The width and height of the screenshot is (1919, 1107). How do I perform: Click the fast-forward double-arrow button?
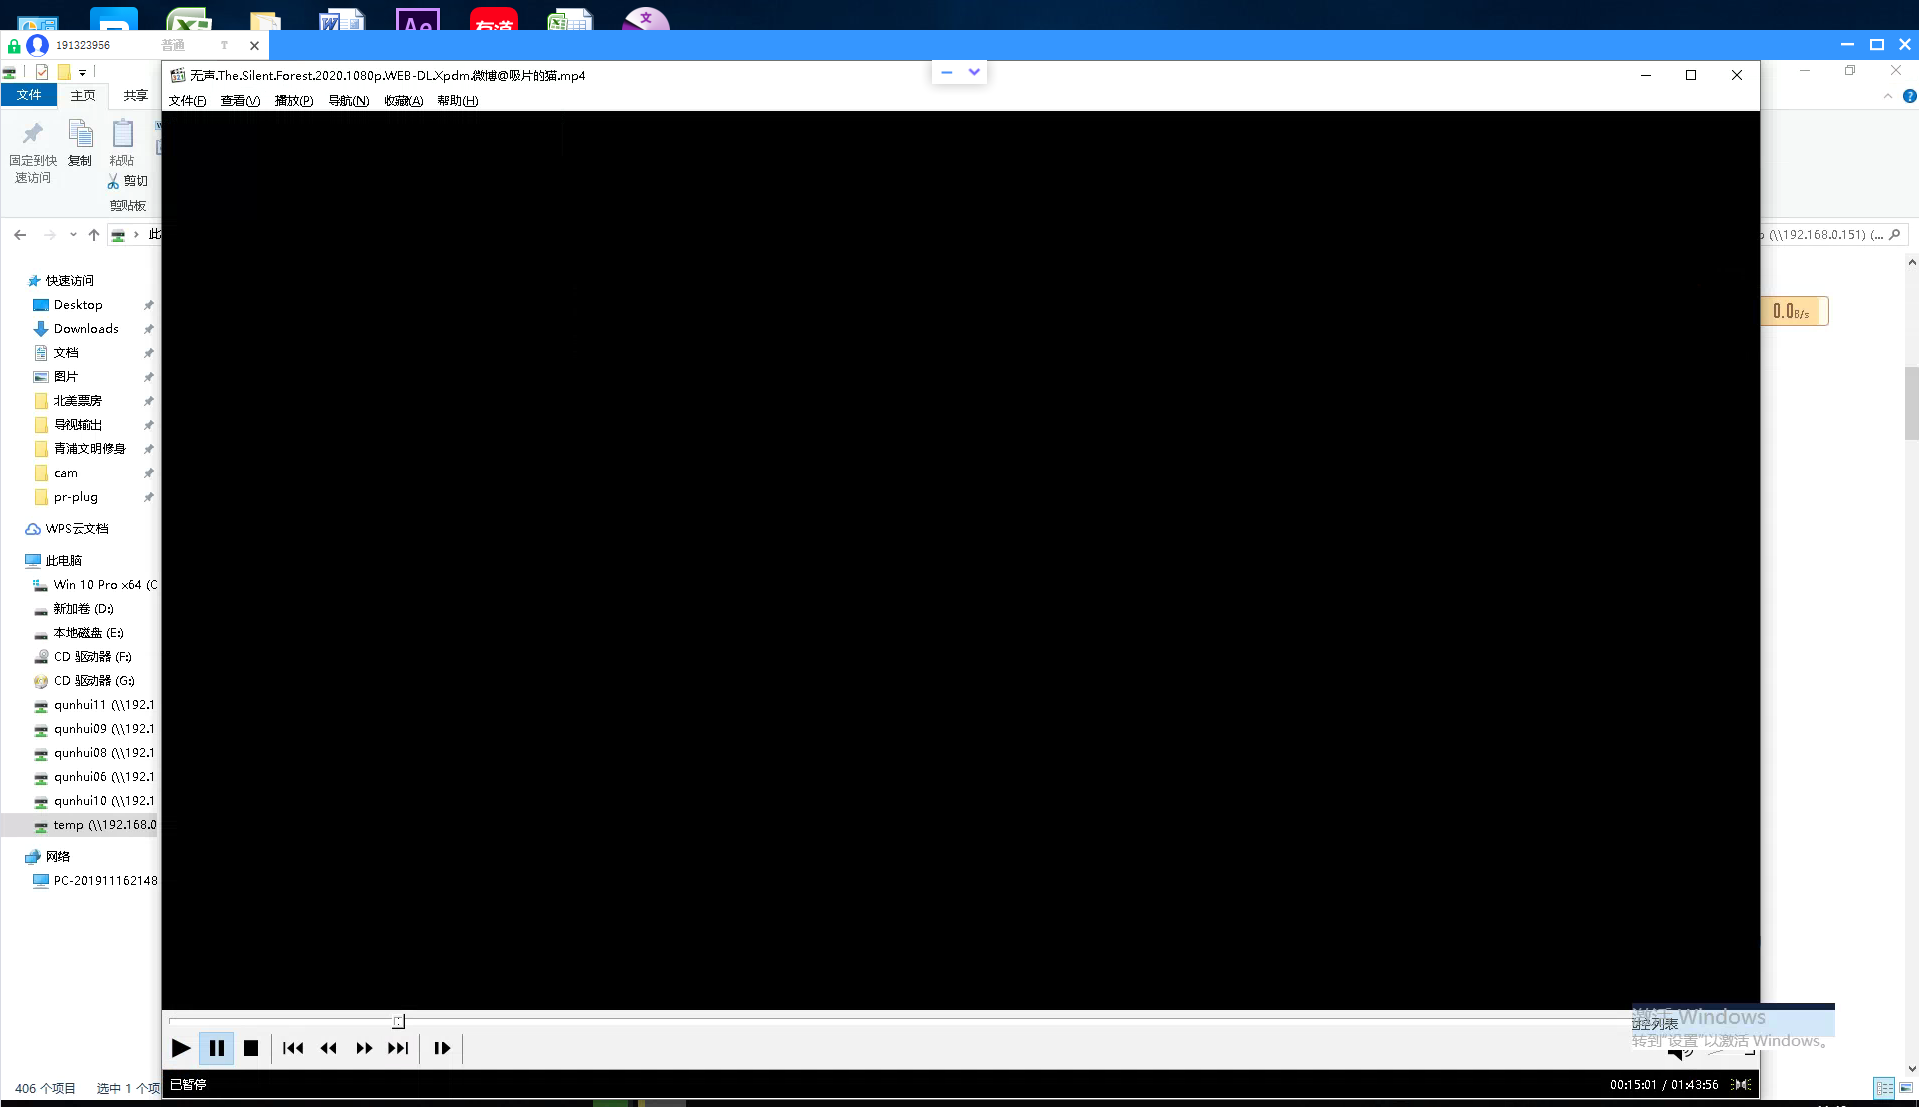pos(364,1048)
